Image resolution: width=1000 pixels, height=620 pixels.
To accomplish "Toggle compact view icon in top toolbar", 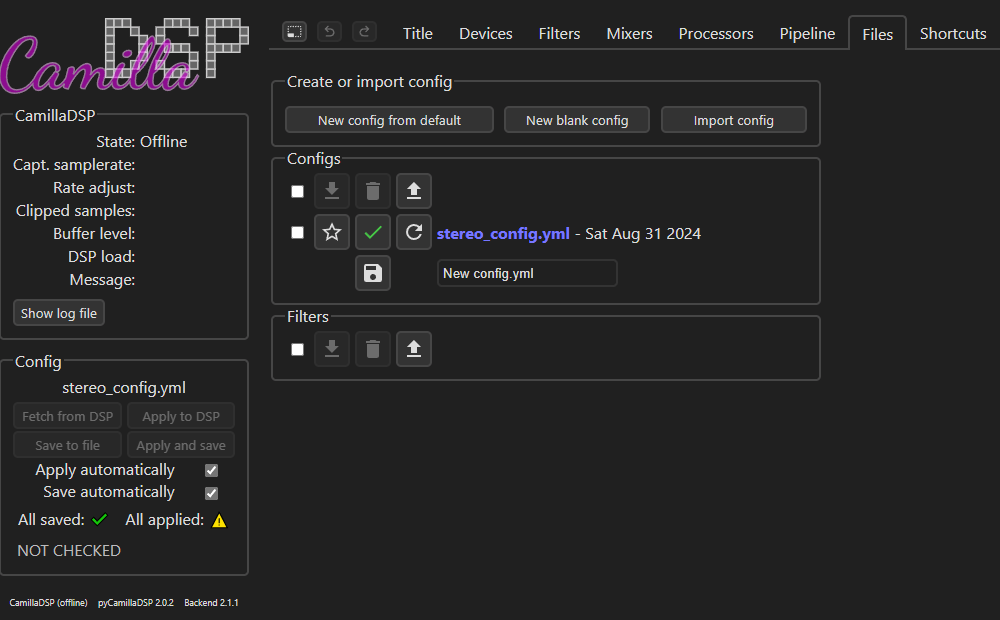I will [294, 31].
